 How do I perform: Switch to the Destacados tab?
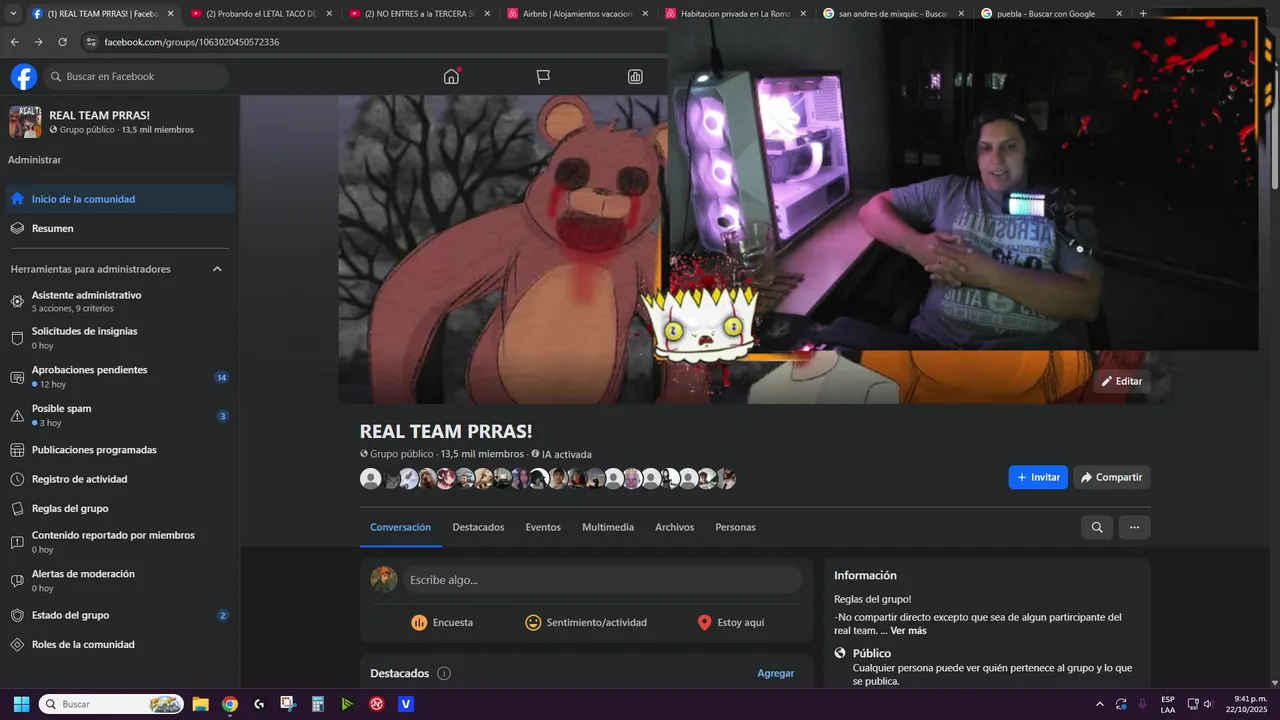point(478,527)
